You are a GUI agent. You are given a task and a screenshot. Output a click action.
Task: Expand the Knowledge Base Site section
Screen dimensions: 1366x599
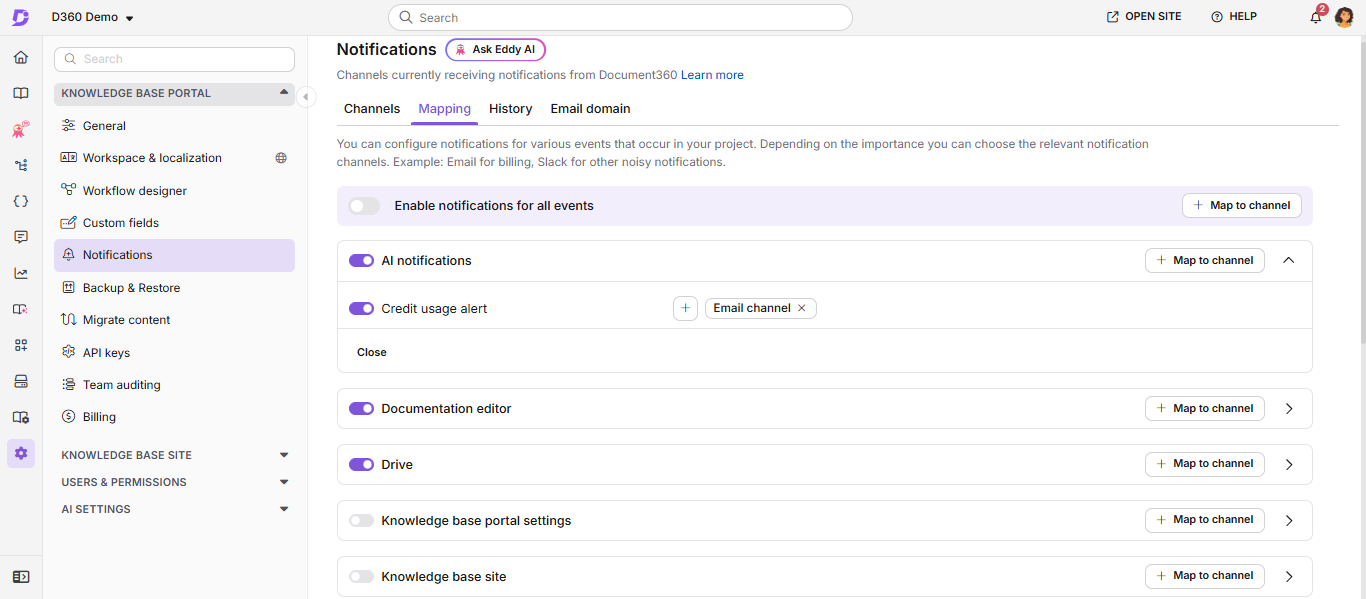(x=284, y=455)
